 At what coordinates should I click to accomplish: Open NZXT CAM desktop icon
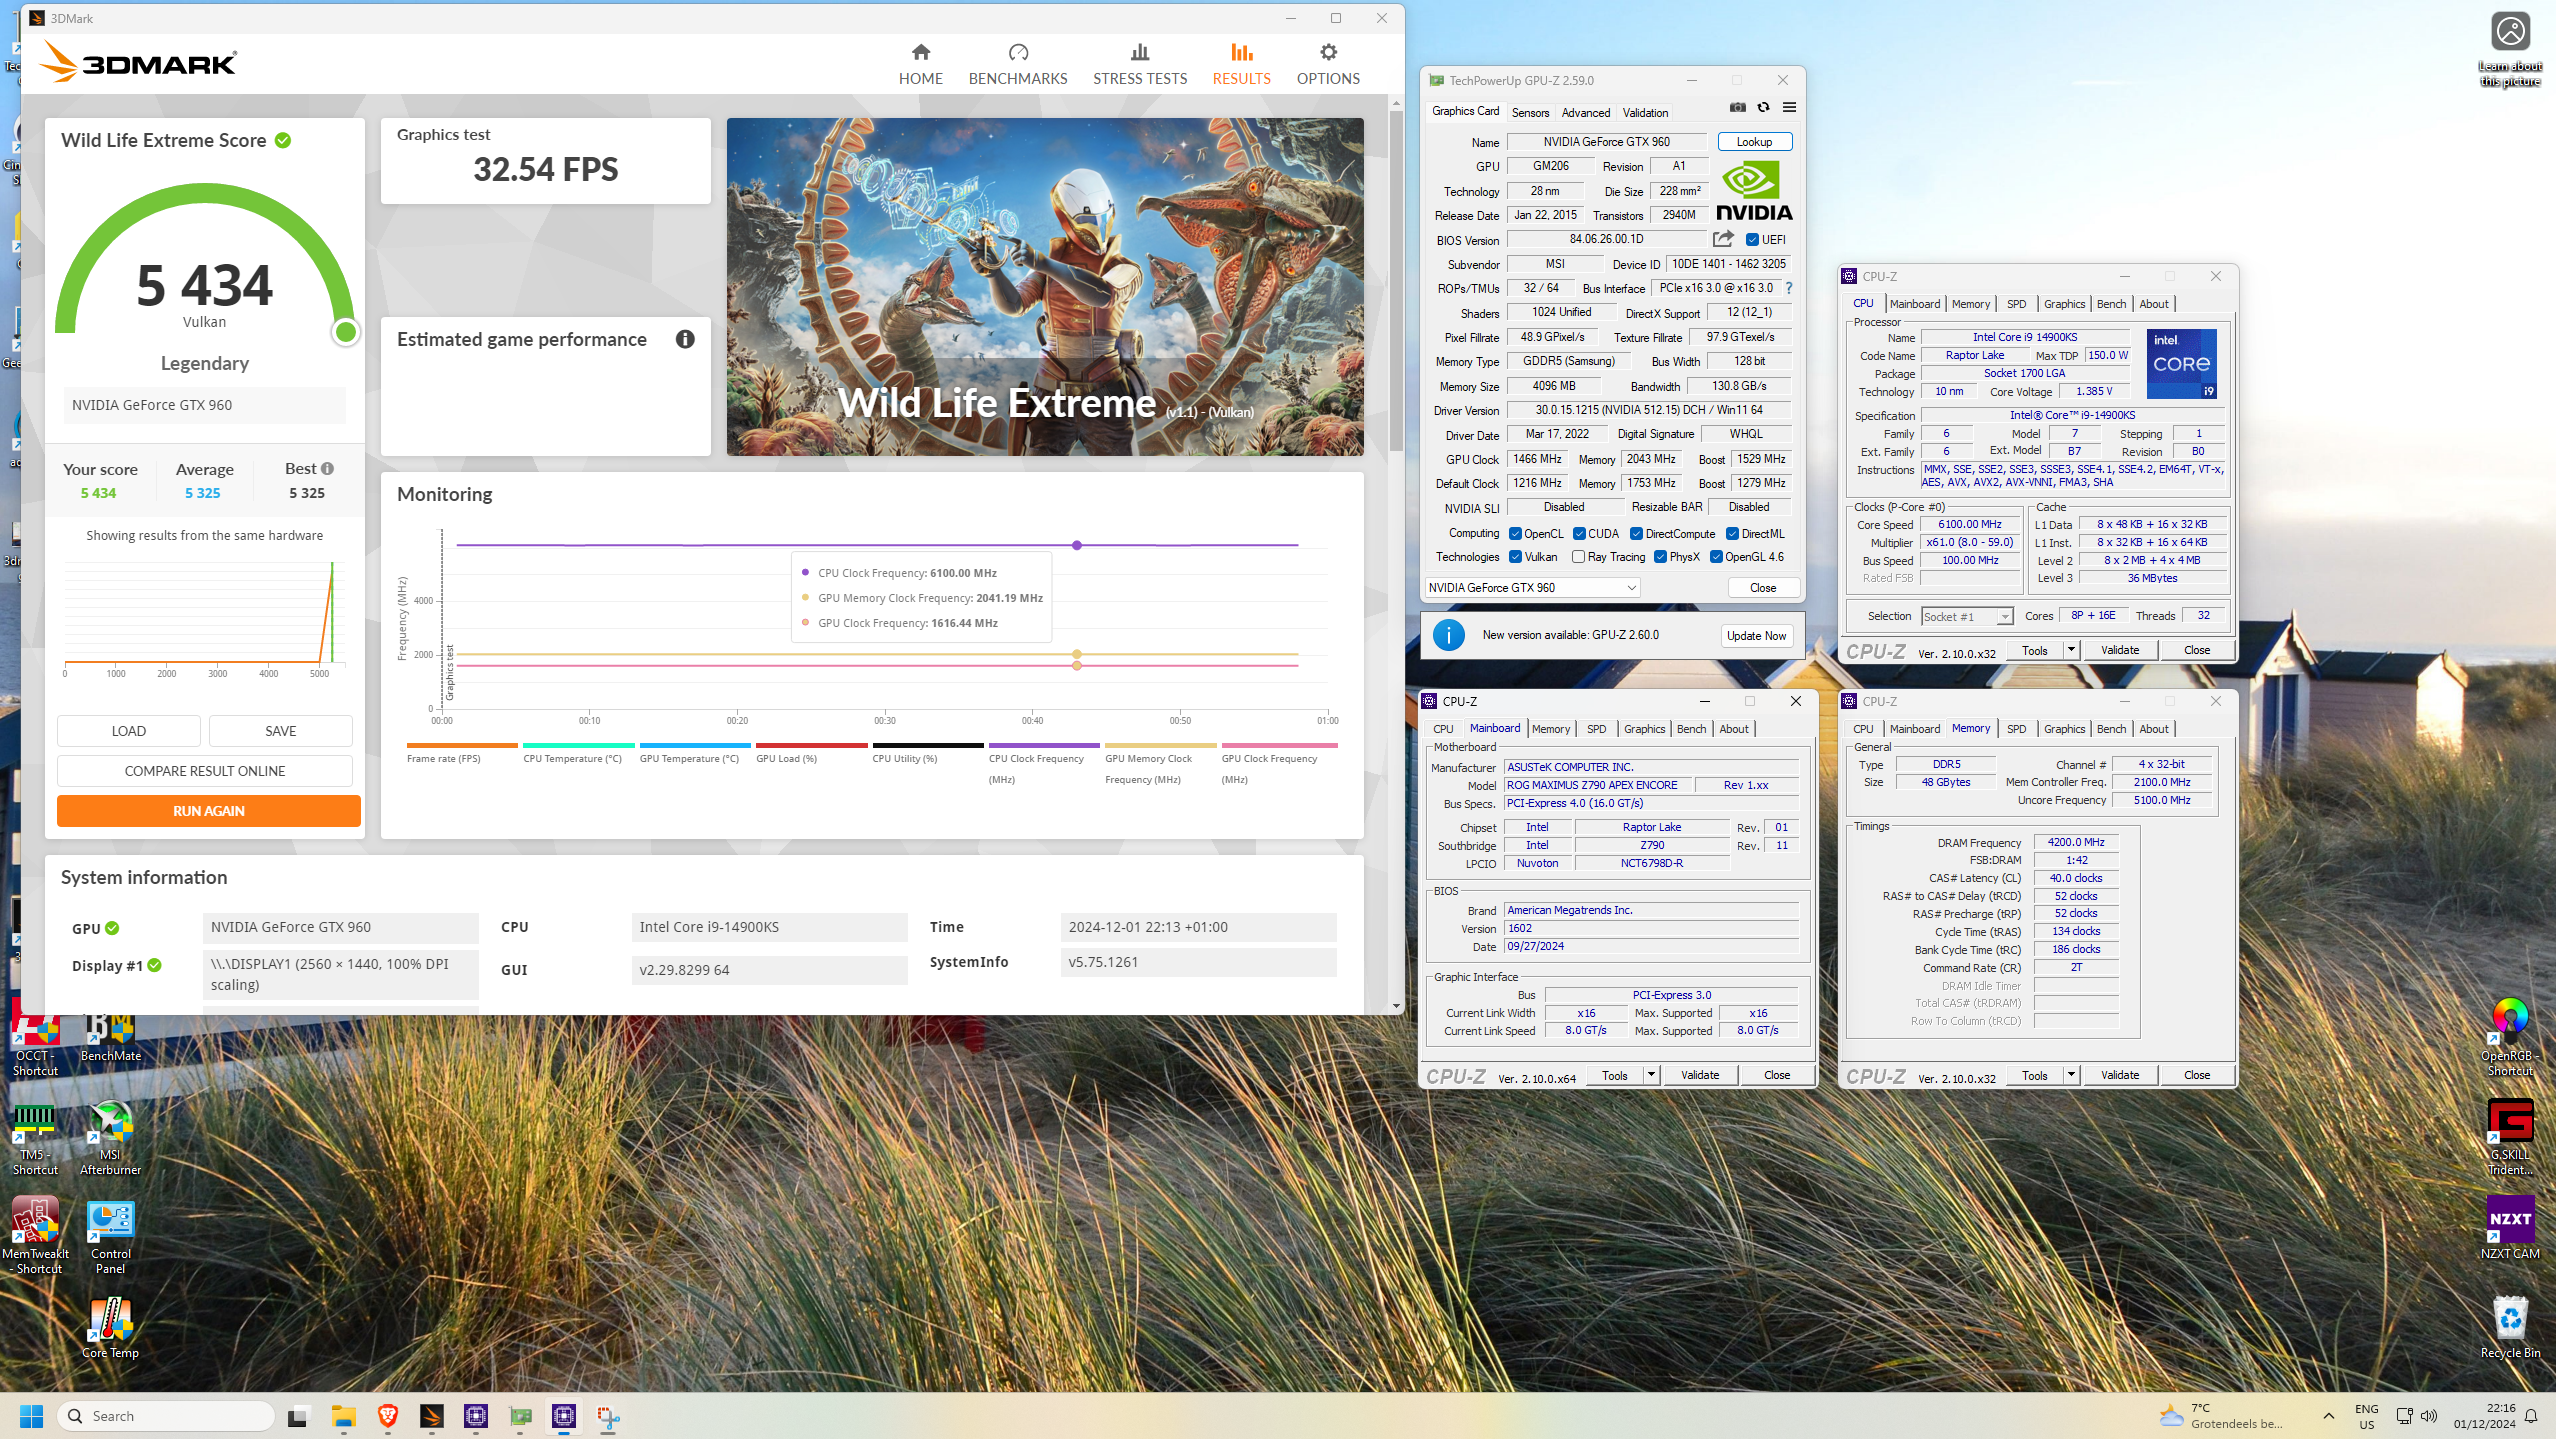click(x=2510, y=1227)
